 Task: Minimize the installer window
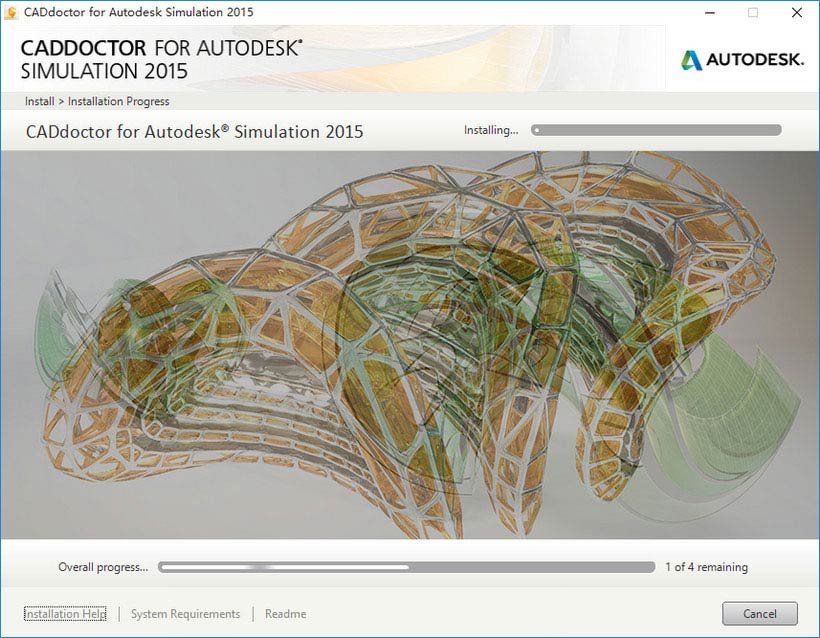tap(710, 12)
